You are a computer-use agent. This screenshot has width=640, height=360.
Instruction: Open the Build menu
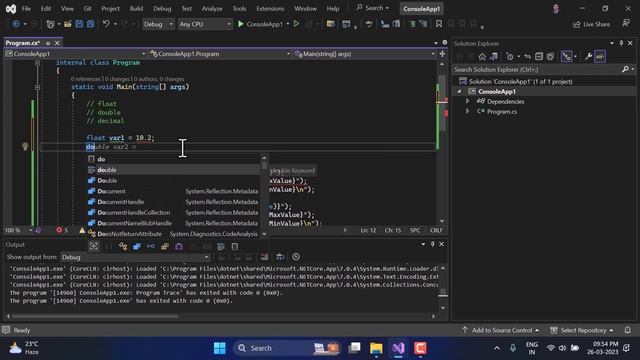tap(136, 9)
